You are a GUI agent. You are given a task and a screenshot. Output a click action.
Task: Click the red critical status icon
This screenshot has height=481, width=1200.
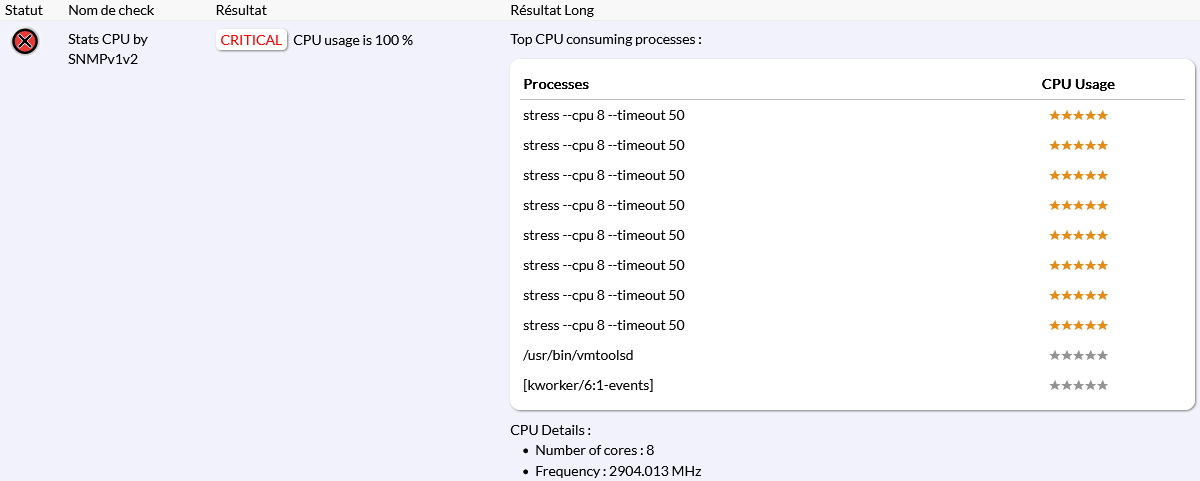26,41
